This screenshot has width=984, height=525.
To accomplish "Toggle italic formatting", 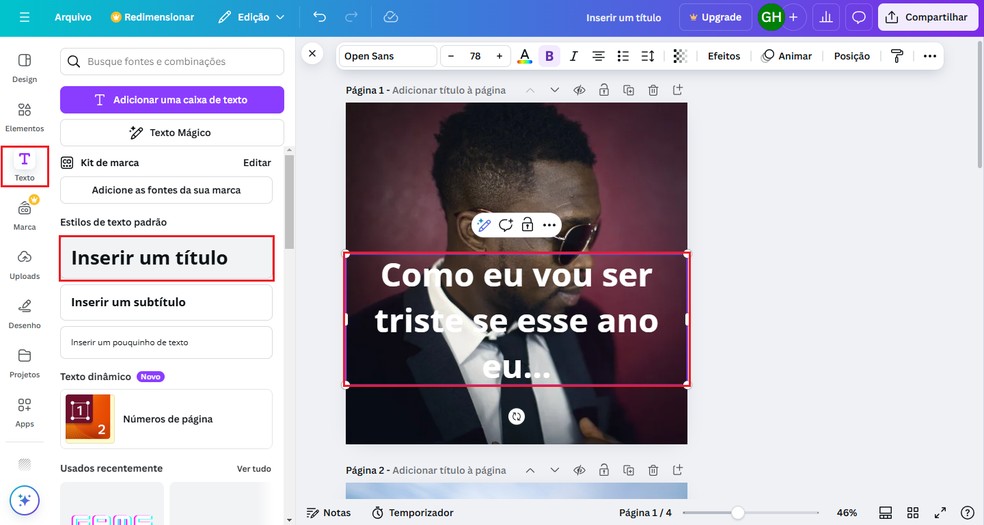I will (574, 56).
